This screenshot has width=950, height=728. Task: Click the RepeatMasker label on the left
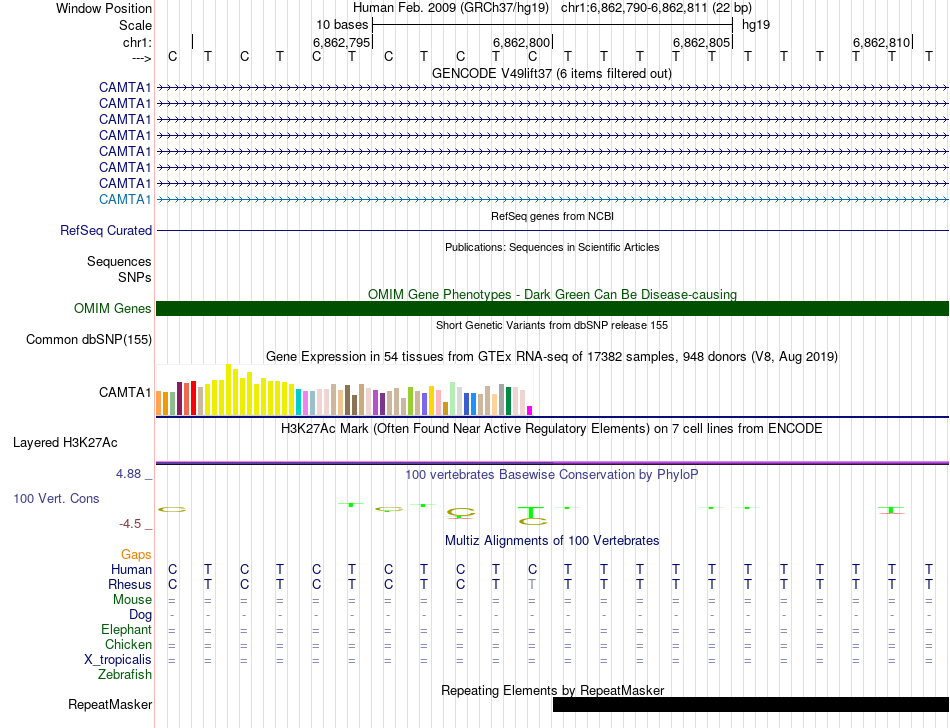pyautogui.click(x=110, y=705)
